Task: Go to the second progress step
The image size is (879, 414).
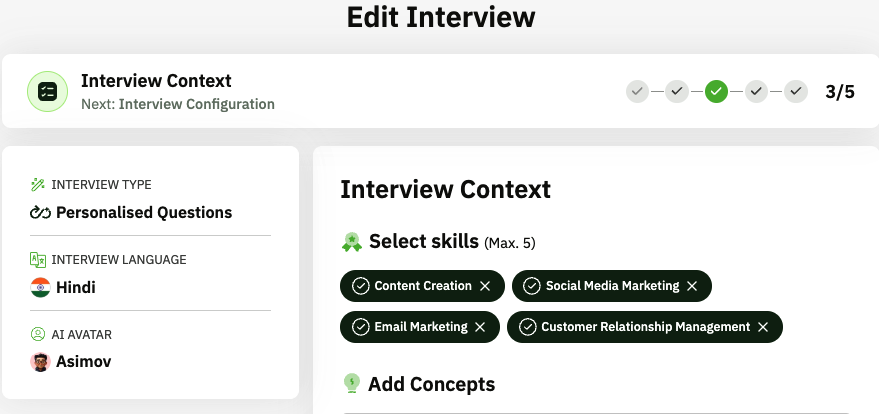Action: tap(677, 92)
